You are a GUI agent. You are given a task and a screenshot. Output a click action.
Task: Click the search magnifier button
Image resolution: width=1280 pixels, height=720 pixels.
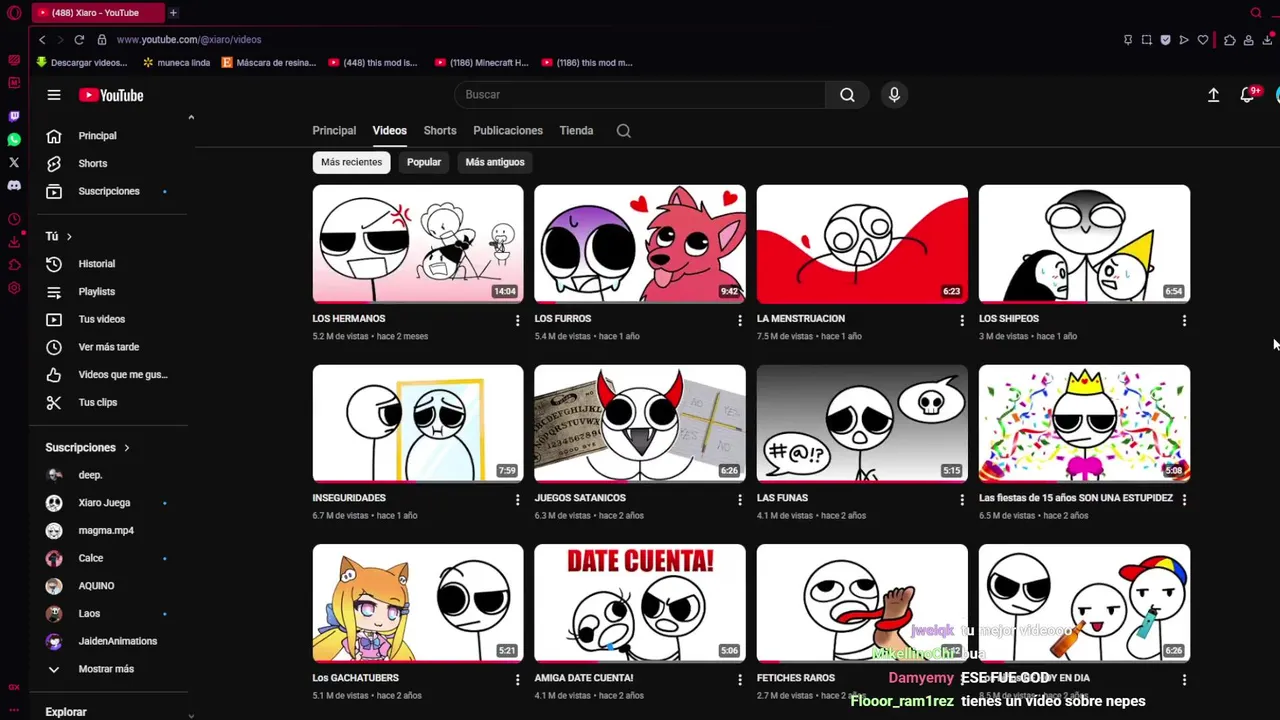847,95
